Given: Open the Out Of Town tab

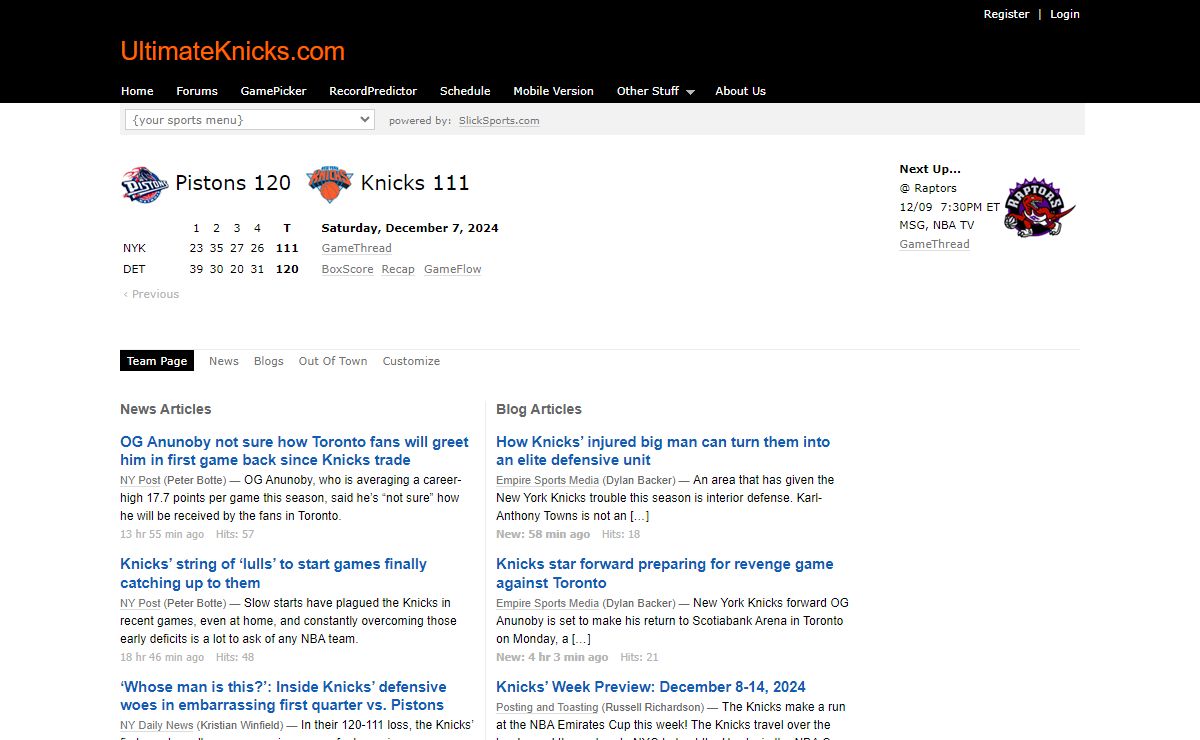Looking at the screenshot, I should tap(333, 361).
